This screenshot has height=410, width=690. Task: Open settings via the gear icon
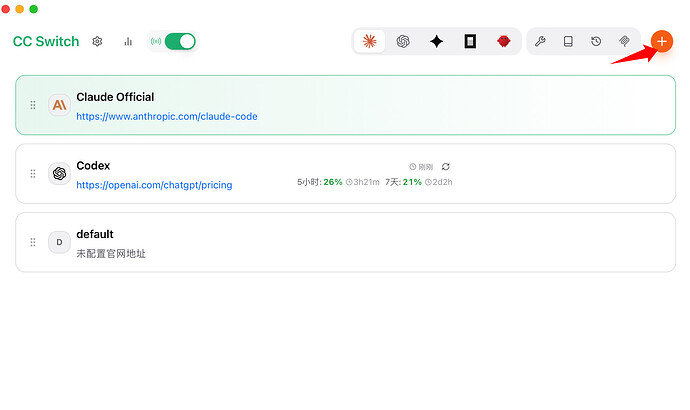pyautogui.click(x=97, y=41)
